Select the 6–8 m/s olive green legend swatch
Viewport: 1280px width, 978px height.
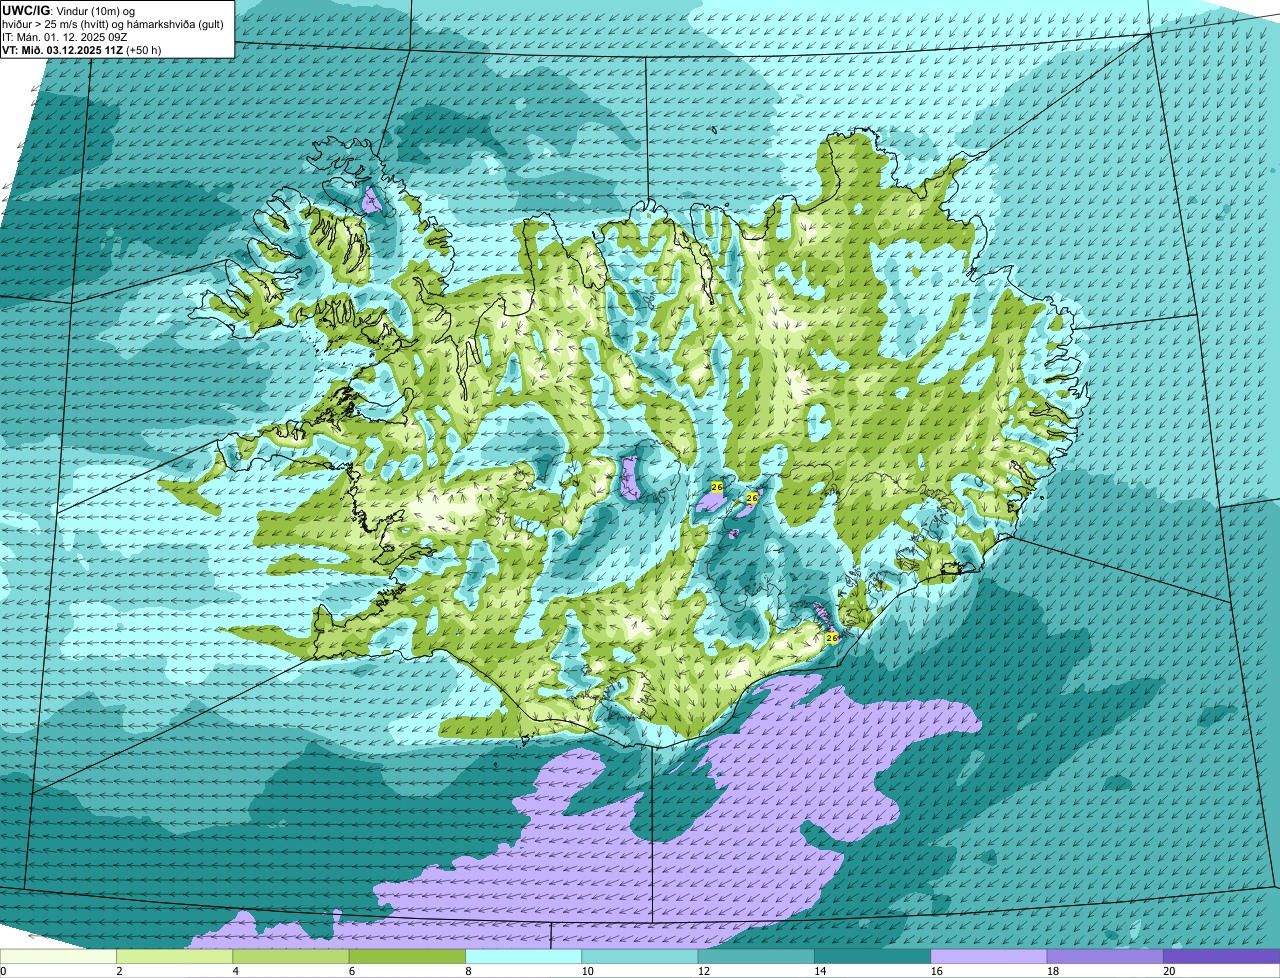click(x=408, y=957)
